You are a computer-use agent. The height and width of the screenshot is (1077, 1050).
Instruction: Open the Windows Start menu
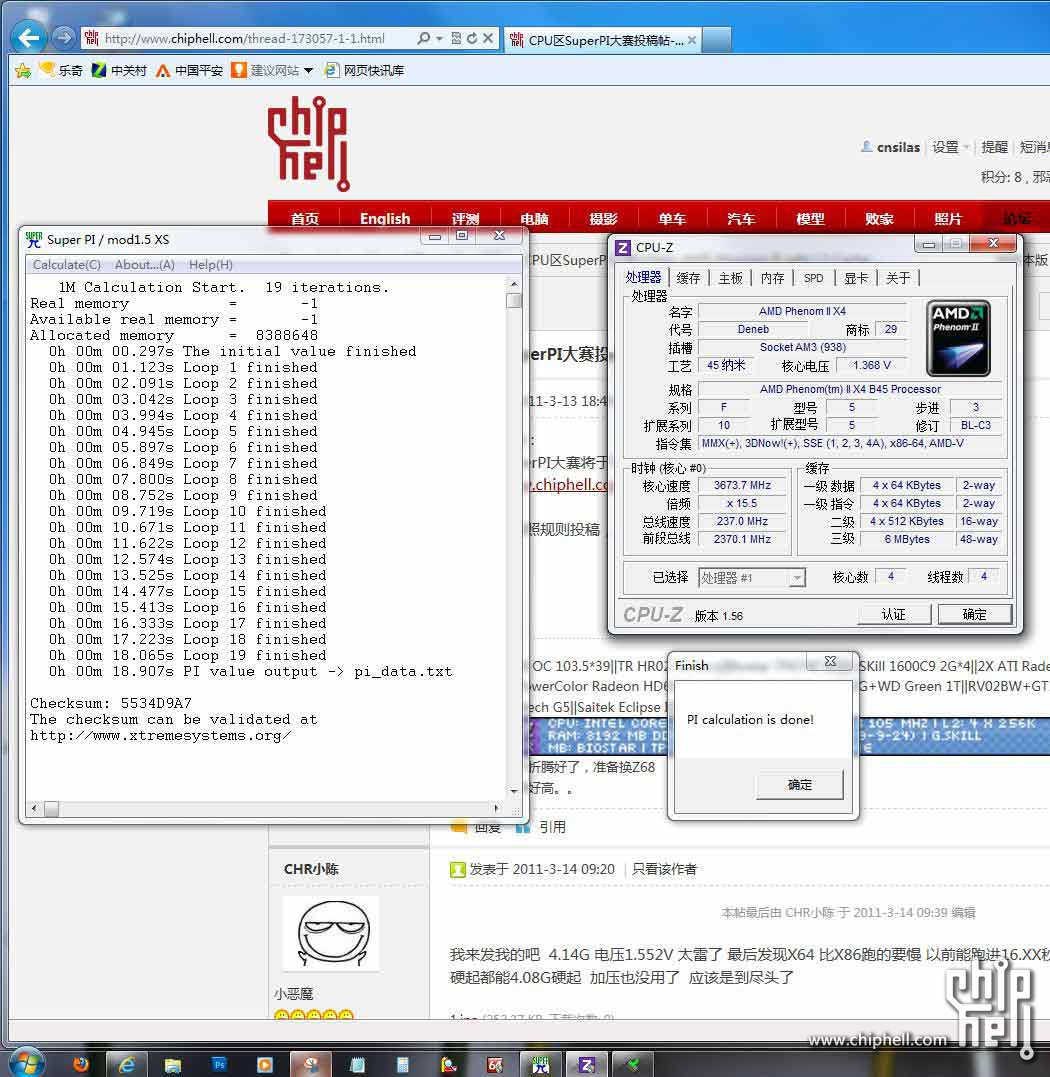pos(27,1063)
